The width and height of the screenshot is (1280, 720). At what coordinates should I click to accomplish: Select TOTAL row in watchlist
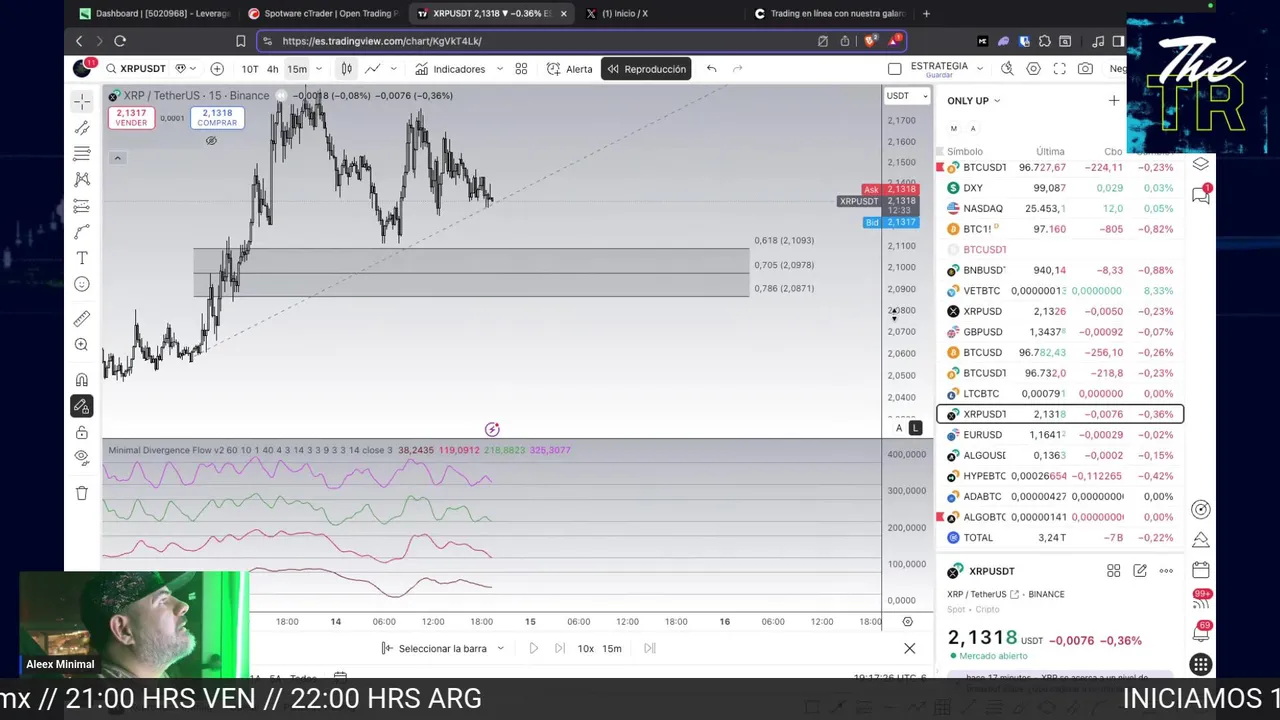[1060, 538]
